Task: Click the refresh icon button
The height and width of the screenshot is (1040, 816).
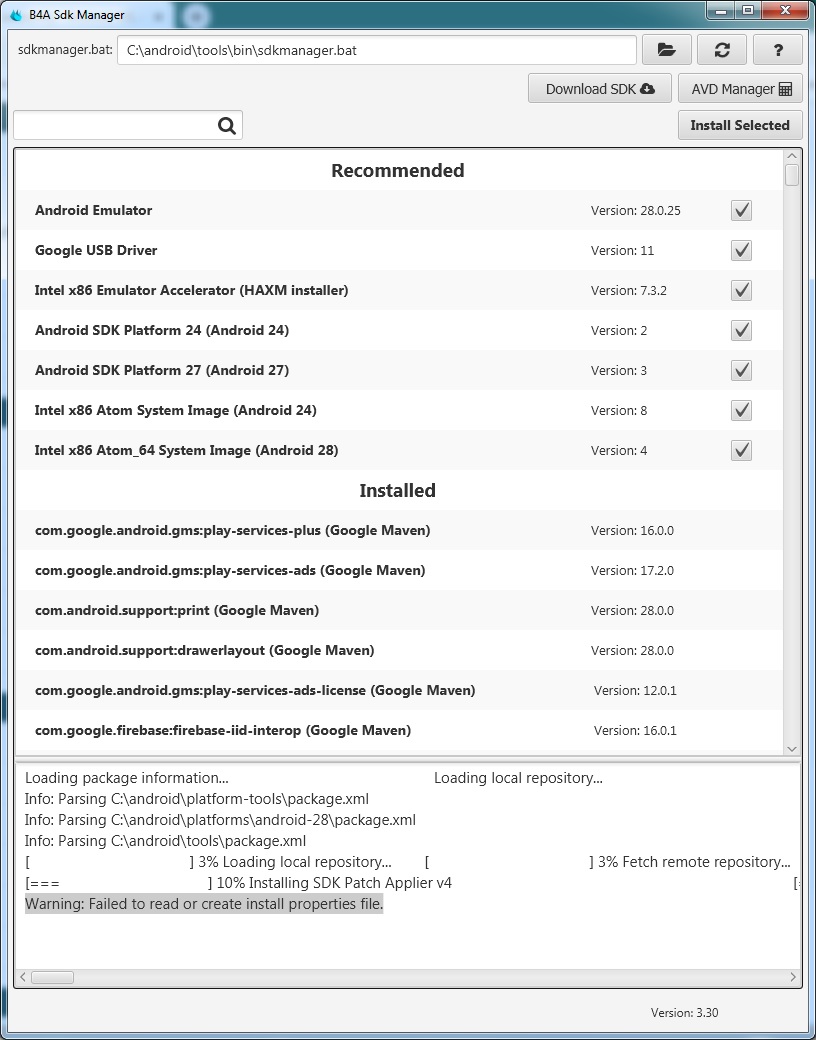Action: coord(722,50)
